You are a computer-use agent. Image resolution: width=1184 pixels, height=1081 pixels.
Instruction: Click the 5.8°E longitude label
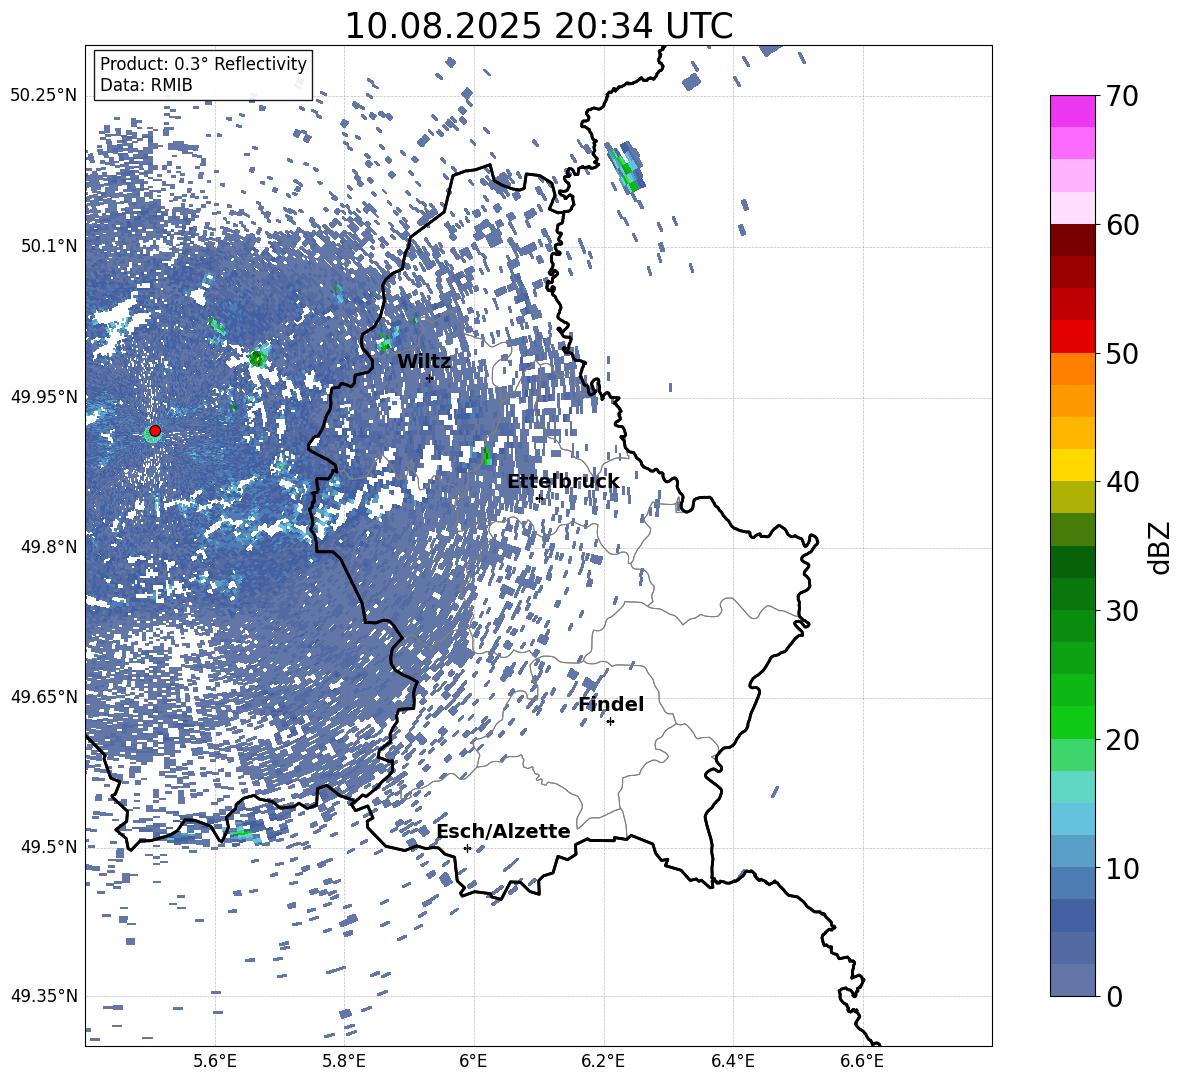[x=344, y=1061]
